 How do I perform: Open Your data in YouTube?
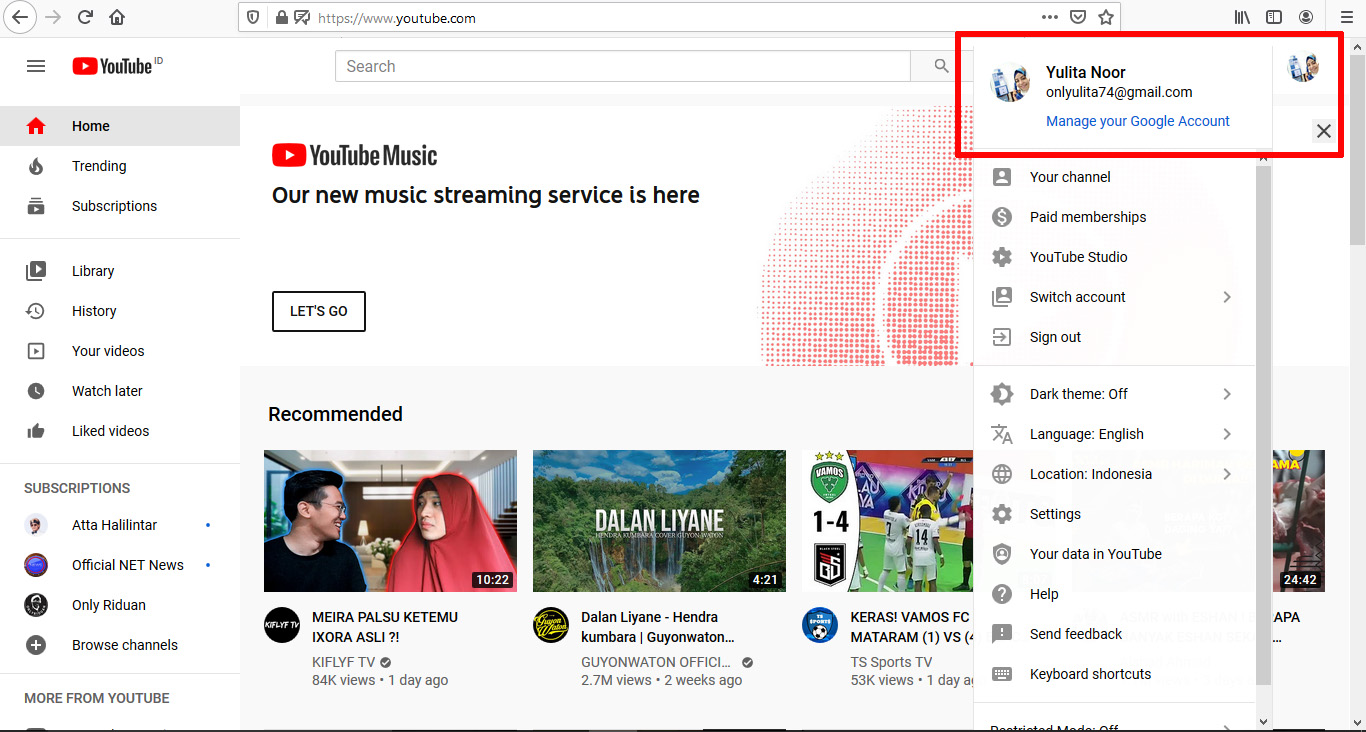click(1095, 553)
